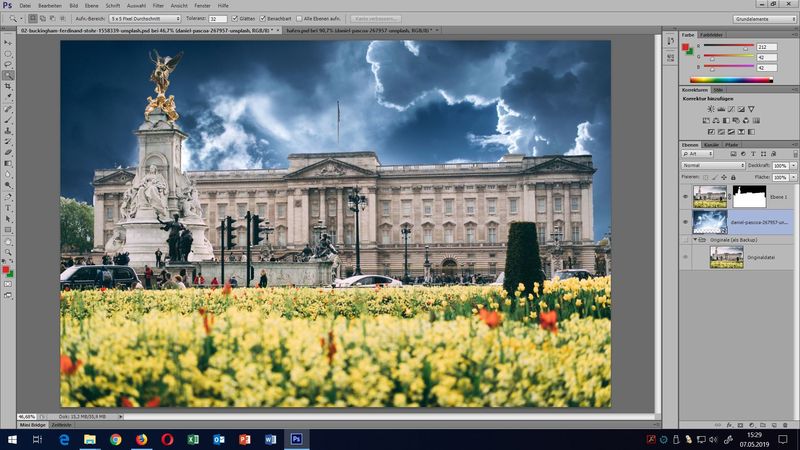
Task: Choose New Selection mode in options bar
Action: (x=33, y=18)
